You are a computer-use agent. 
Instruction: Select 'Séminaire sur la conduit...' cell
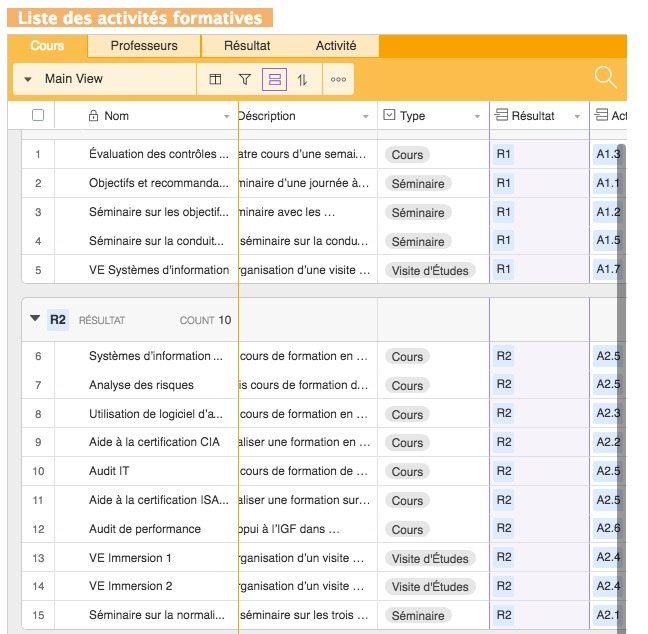point(146,241)
